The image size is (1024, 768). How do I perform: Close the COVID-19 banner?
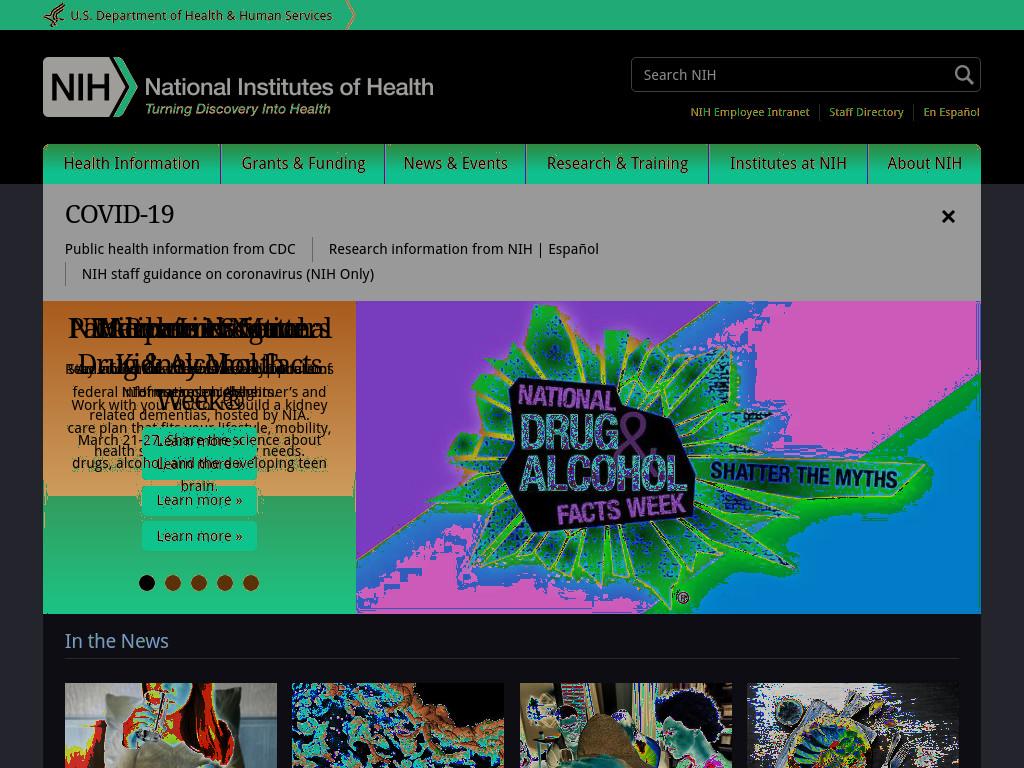[x=948, y=216]
